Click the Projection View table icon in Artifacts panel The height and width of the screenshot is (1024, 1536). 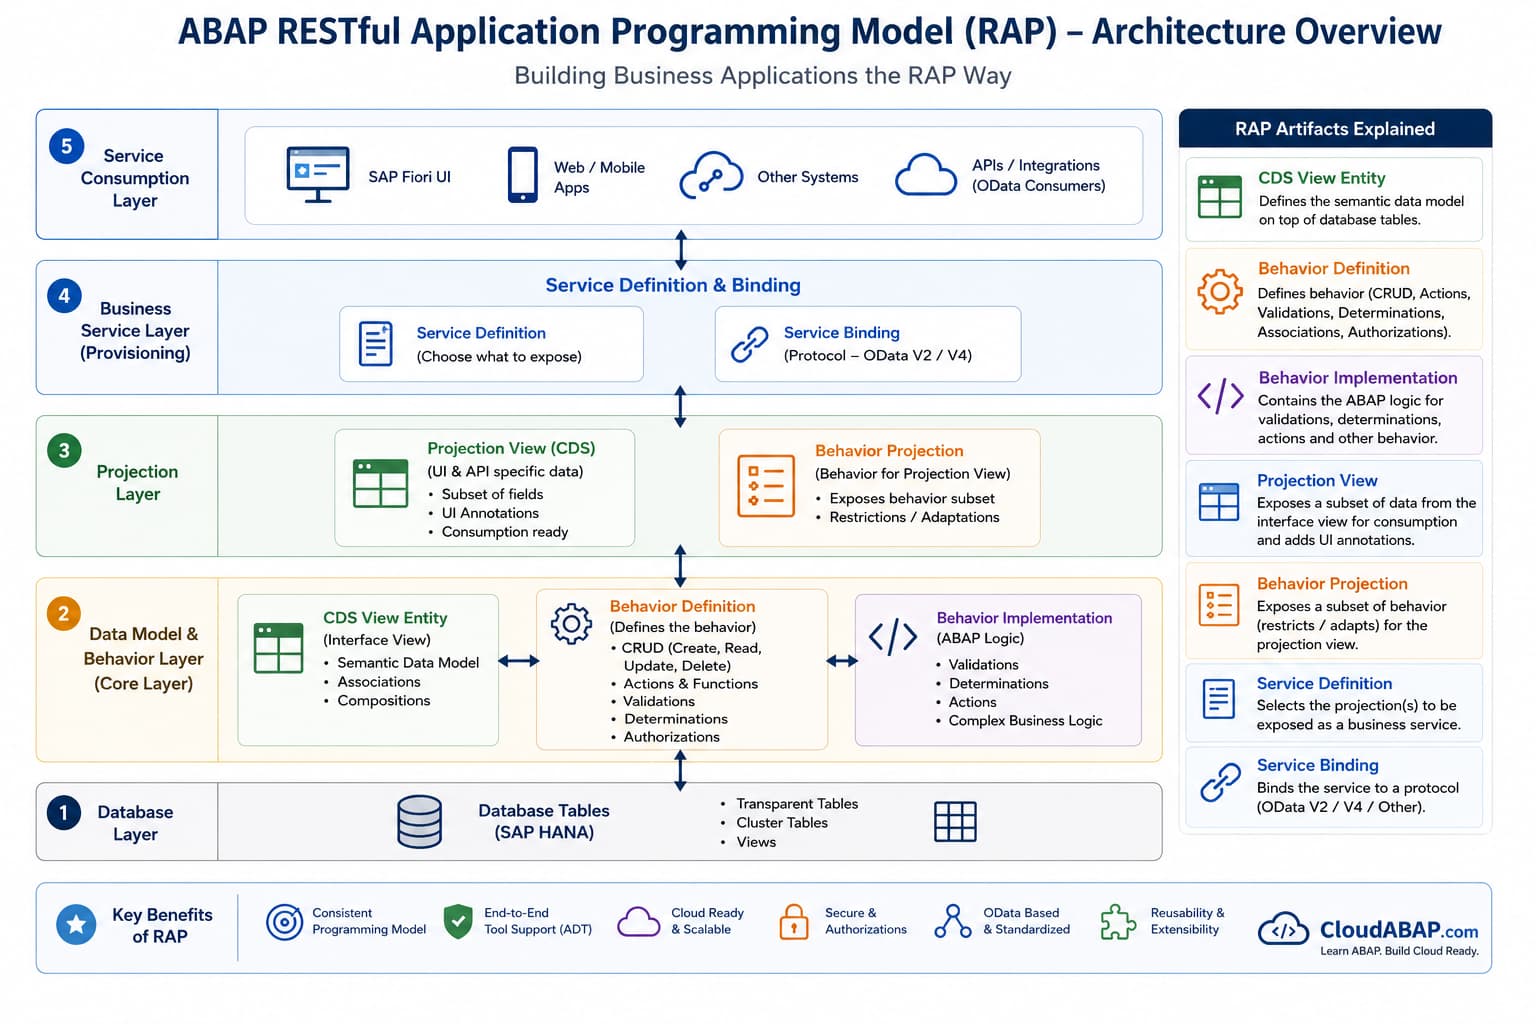(x=1219, y=502)
